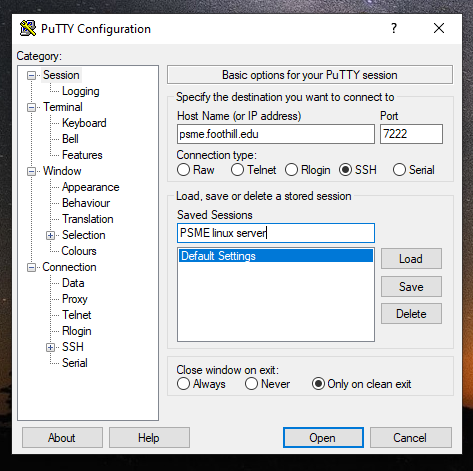This screenshot has height=471, width=473.
Task: Click the Help button
Action: [x=149, y=438]
